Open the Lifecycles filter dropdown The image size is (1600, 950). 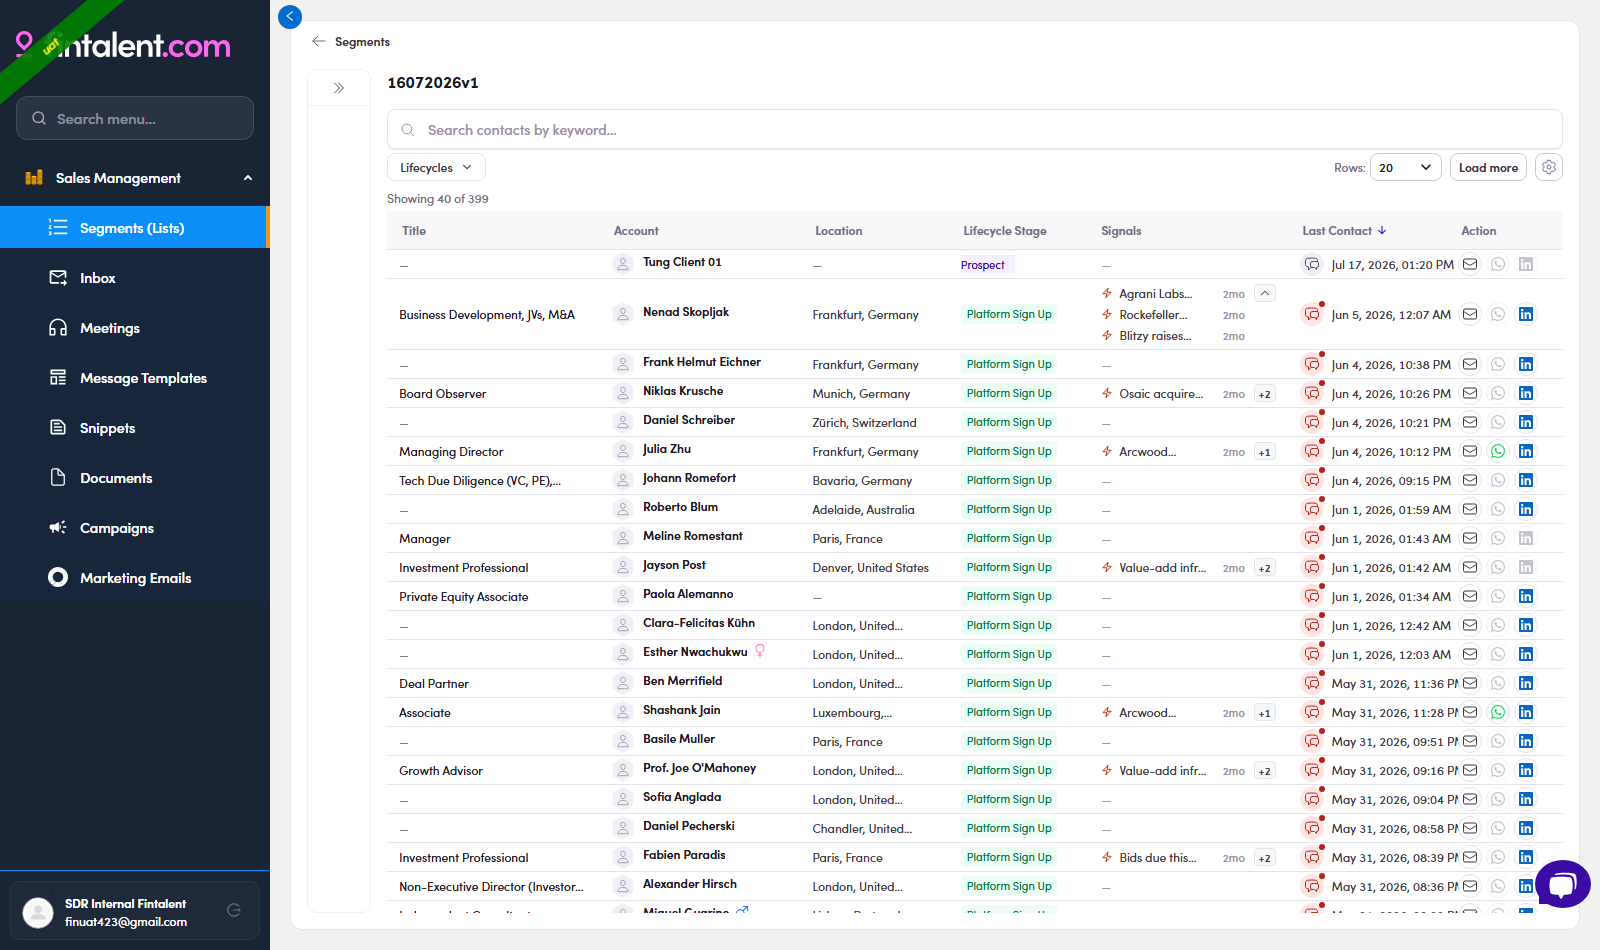pyautogui.click(x=436, y=167)
